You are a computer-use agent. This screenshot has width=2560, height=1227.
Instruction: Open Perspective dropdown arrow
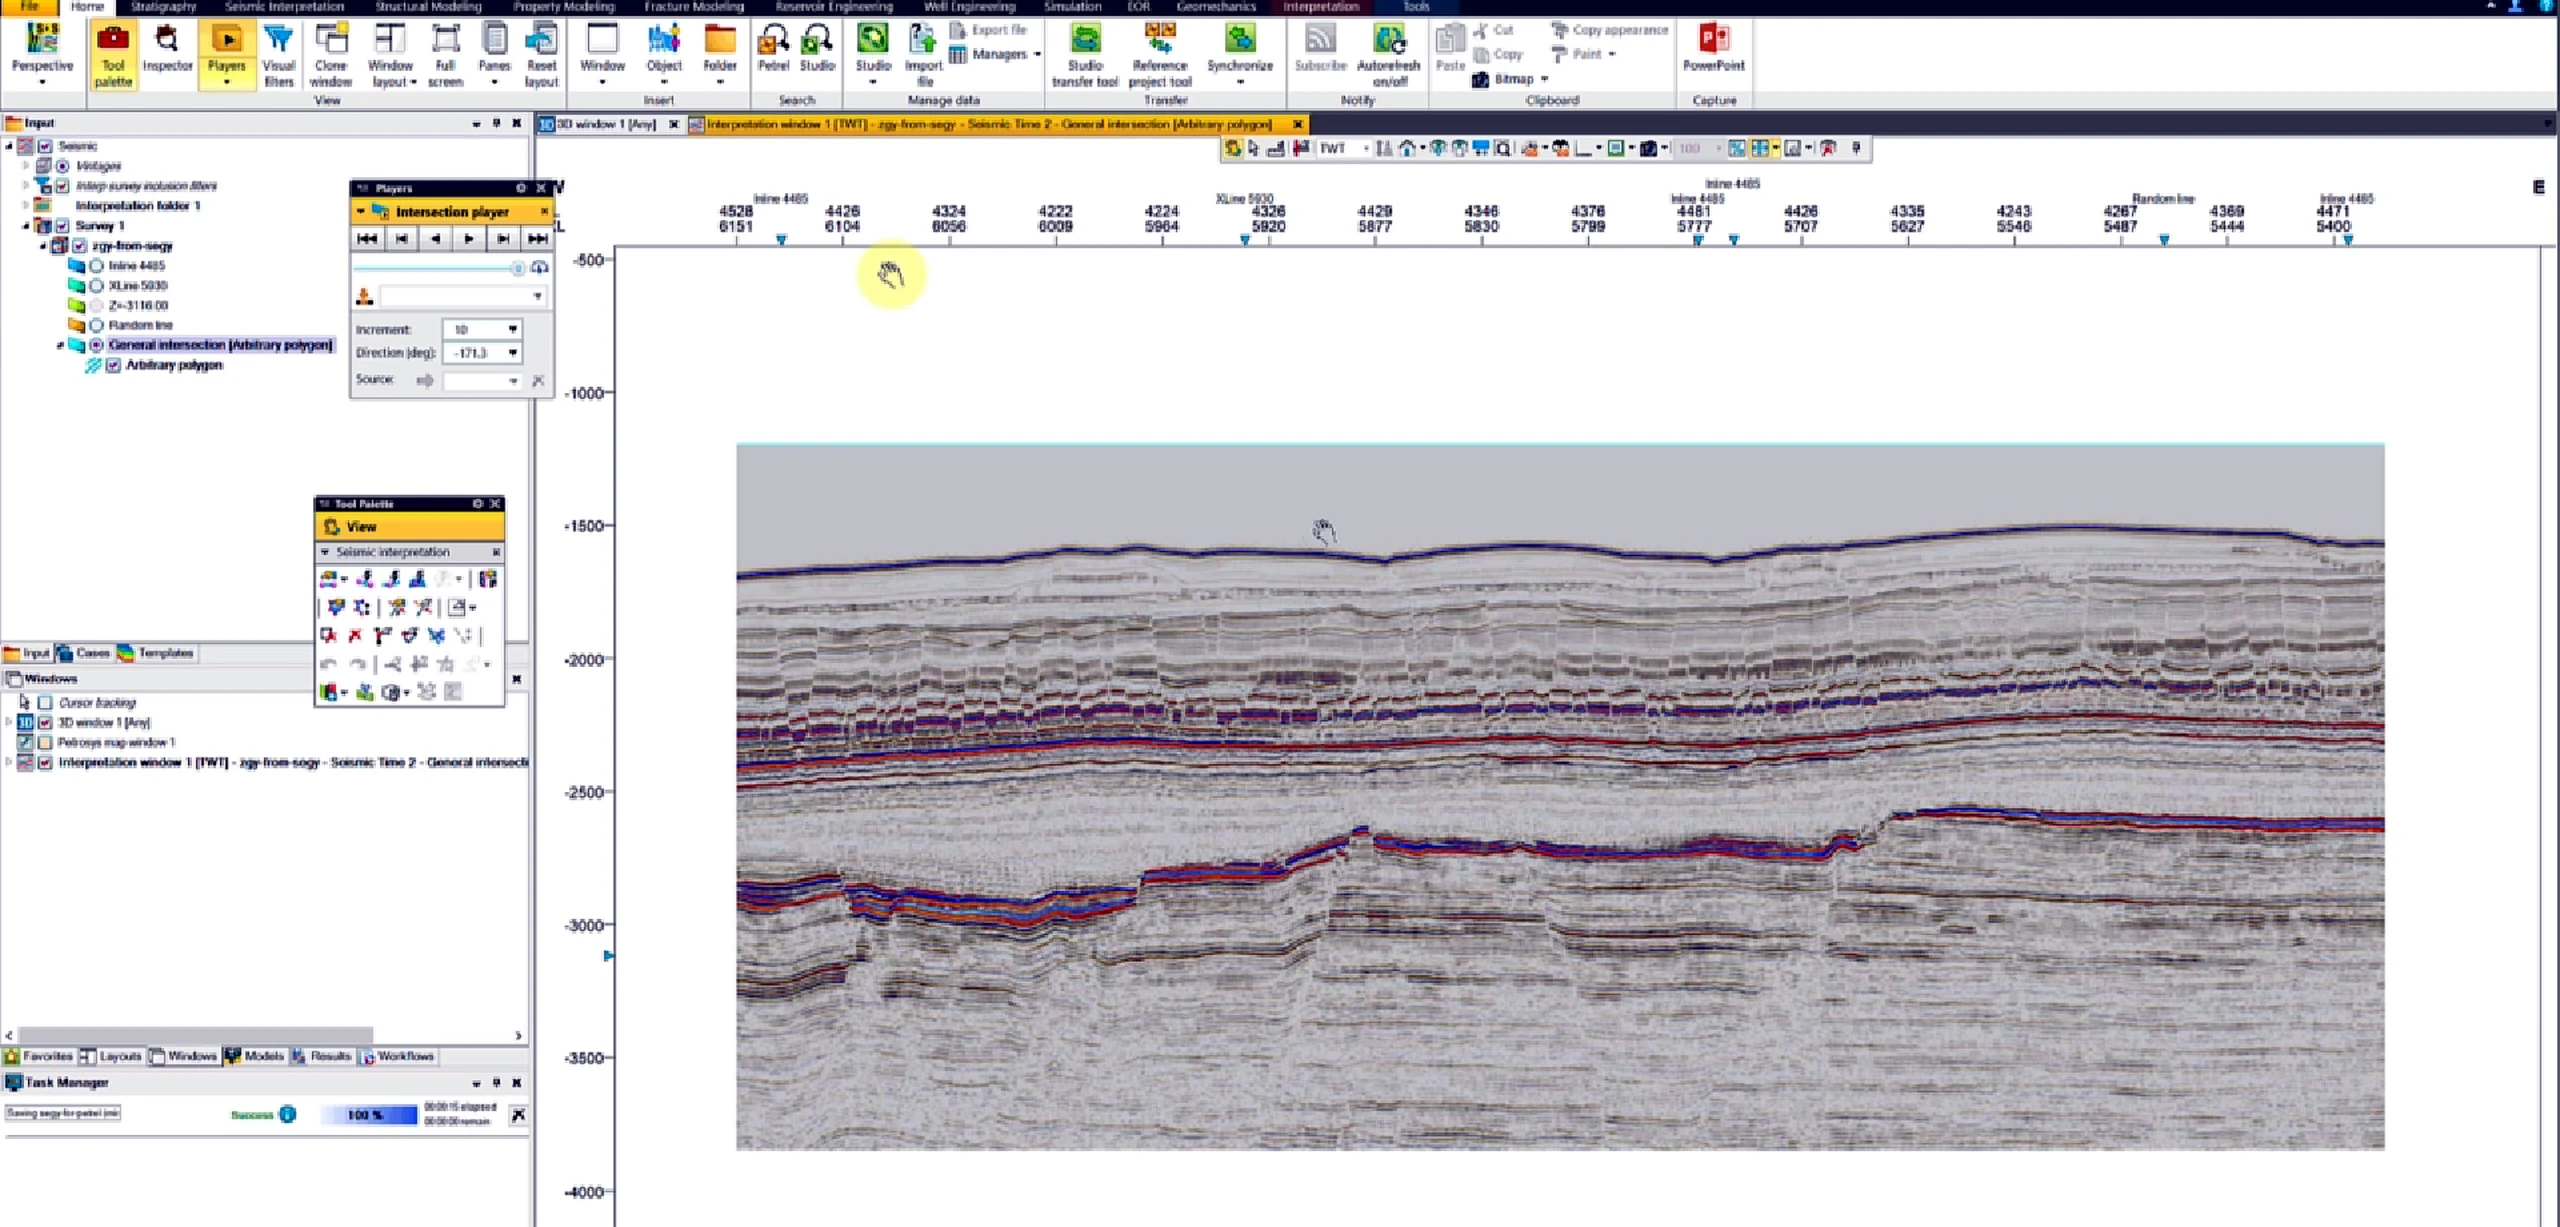click(x=42, y=82)
